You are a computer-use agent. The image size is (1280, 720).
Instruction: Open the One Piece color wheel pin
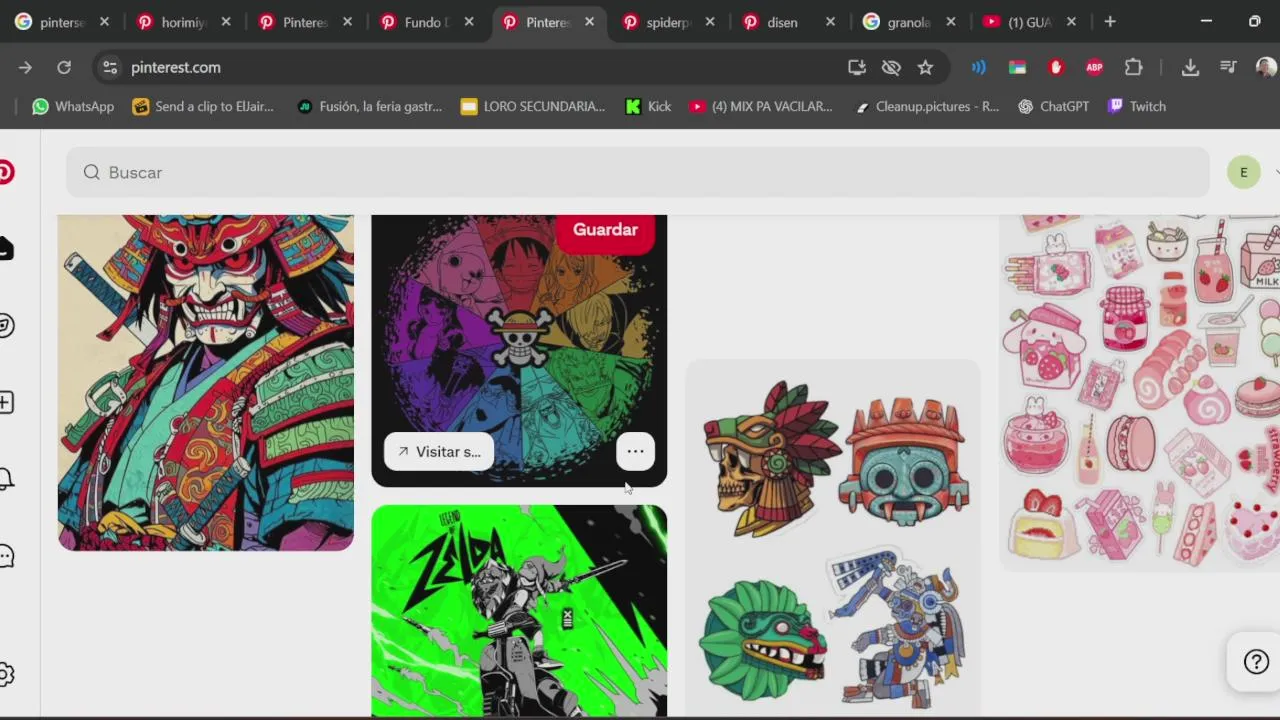[x=519, y=350]
